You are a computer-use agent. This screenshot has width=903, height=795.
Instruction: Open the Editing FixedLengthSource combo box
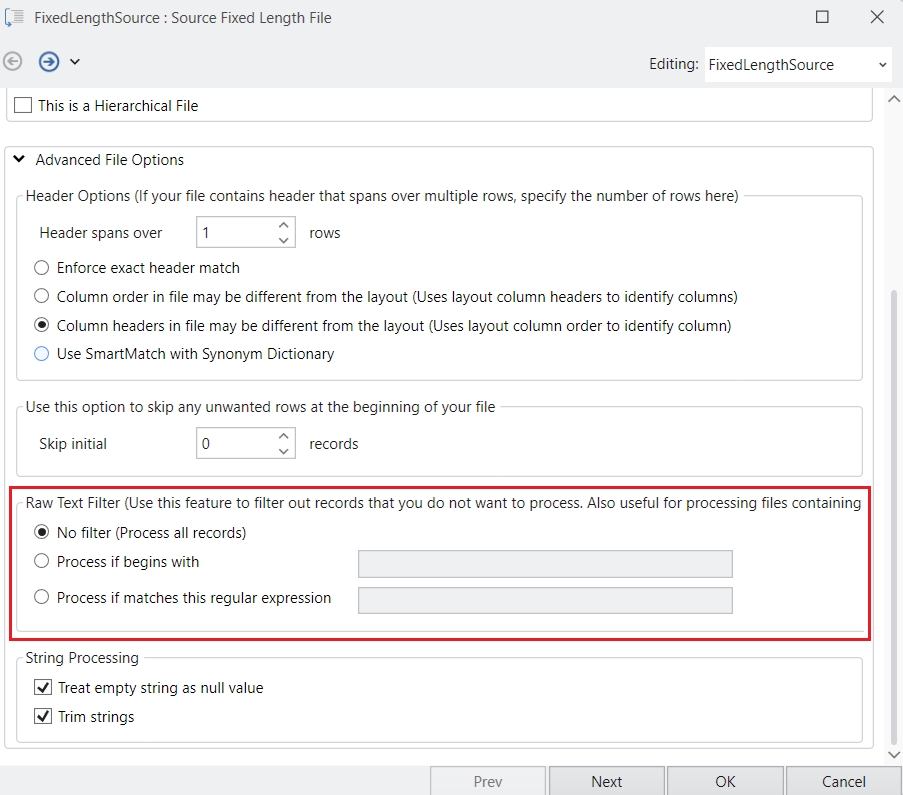tap(797, 64)
